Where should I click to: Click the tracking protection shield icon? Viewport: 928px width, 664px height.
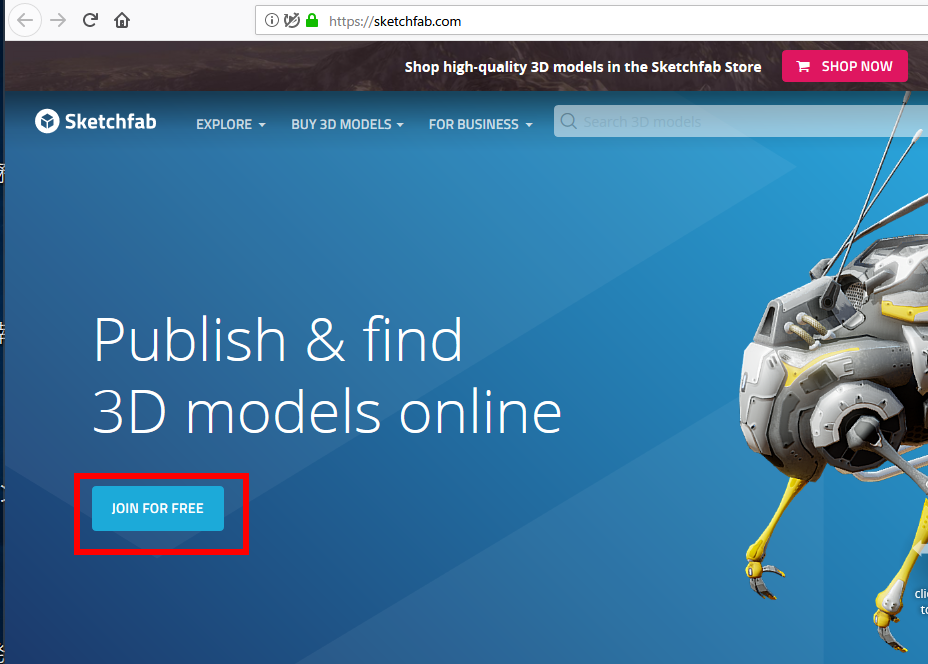coord(292,21)
